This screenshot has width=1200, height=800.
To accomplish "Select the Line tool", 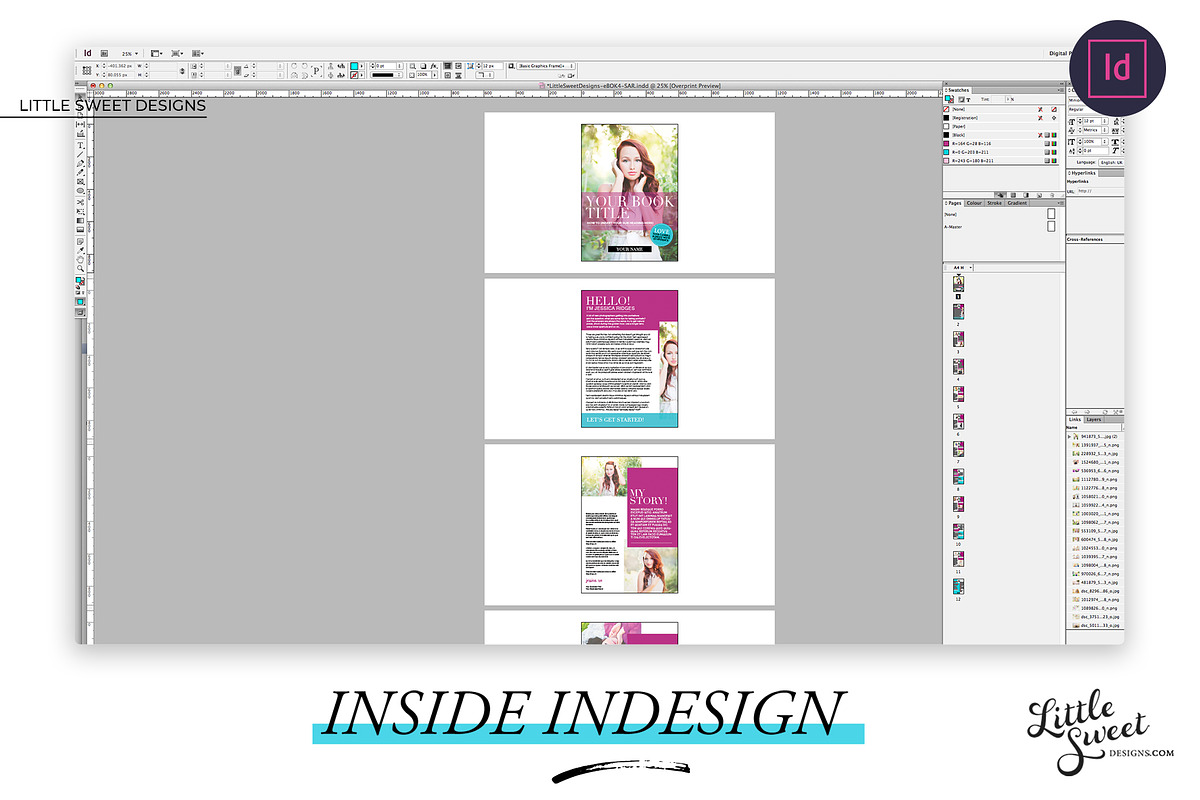I will click(81, 154).
